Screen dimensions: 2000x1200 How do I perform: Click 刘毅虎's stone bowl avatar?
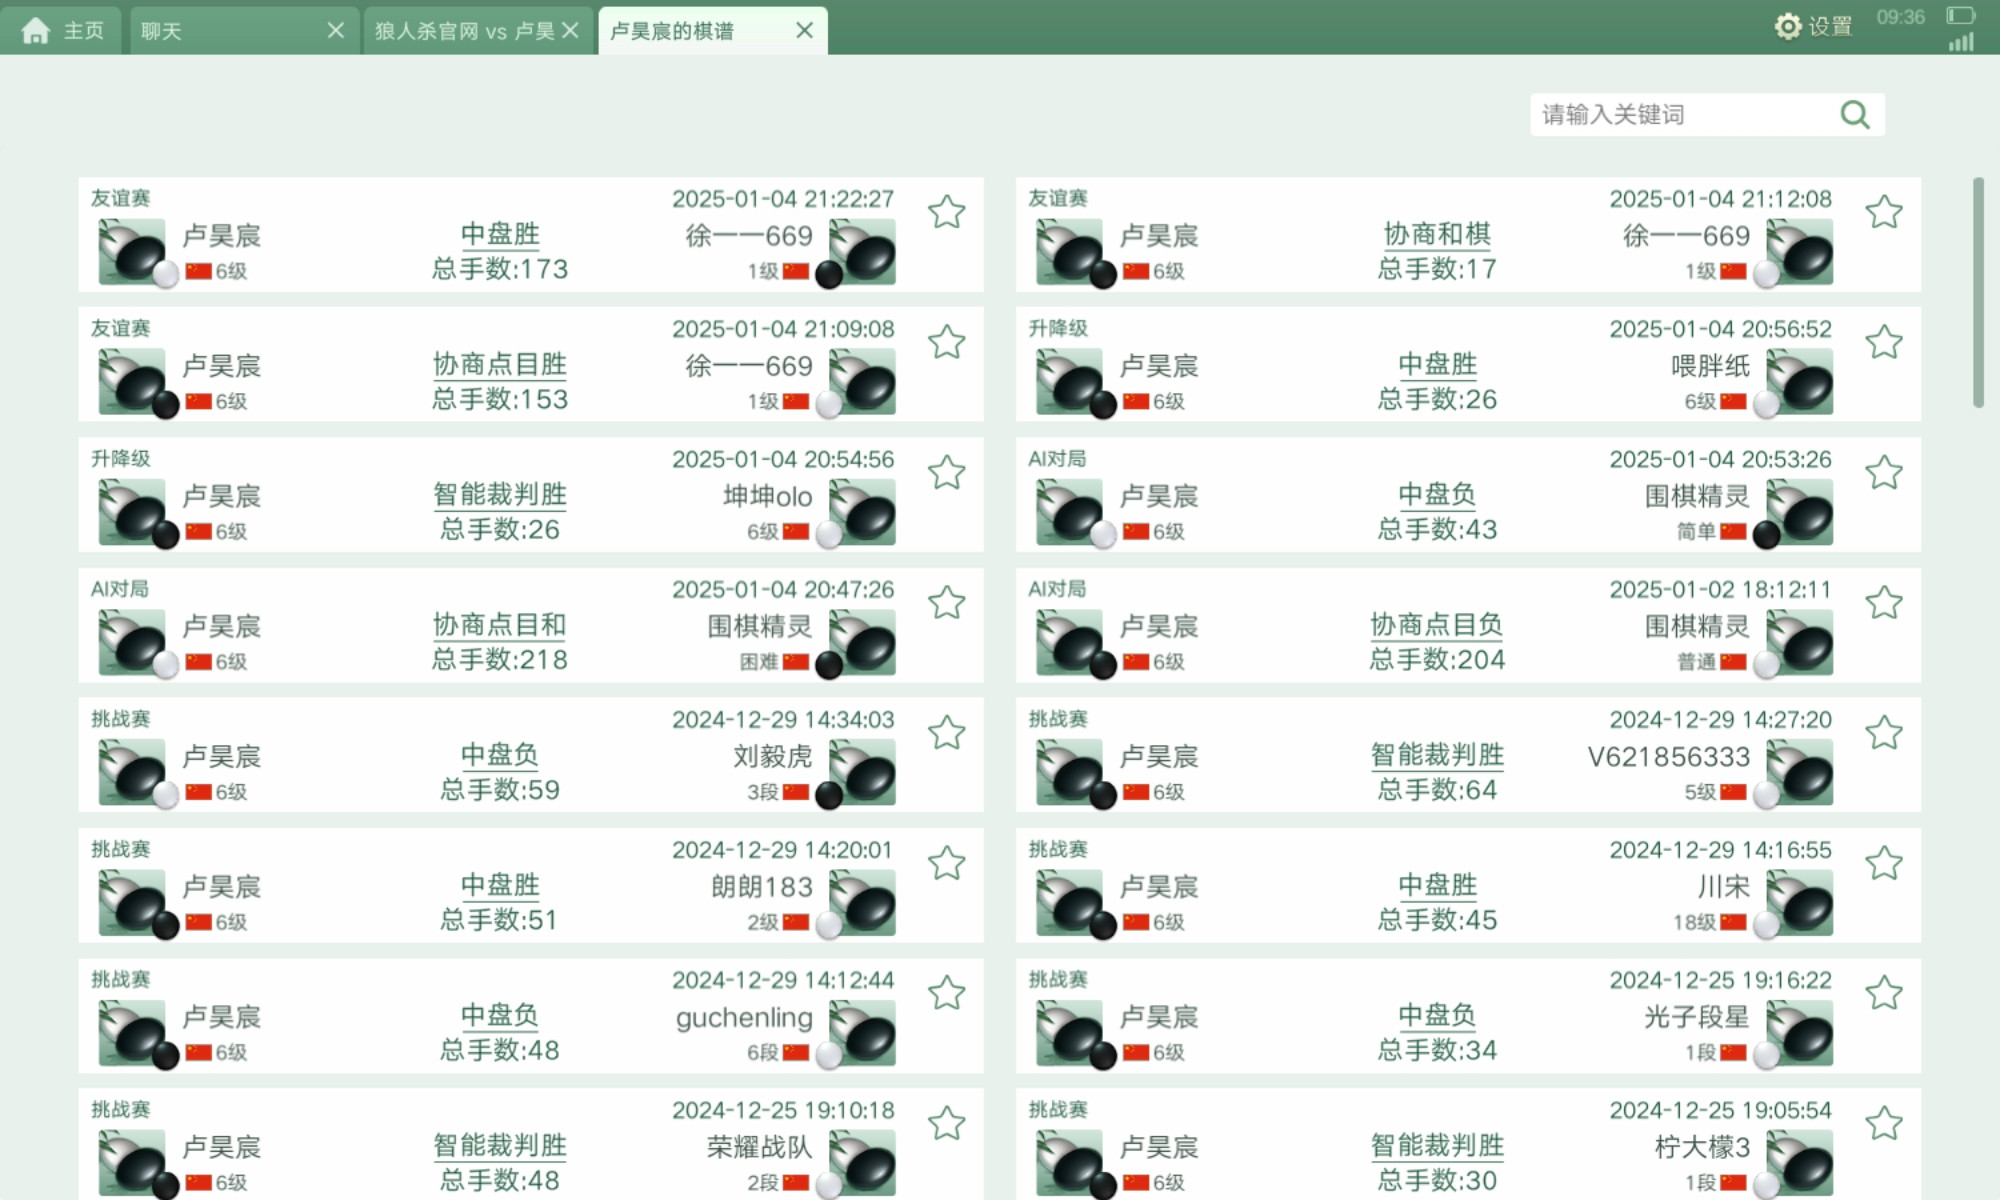pos(863,773)
